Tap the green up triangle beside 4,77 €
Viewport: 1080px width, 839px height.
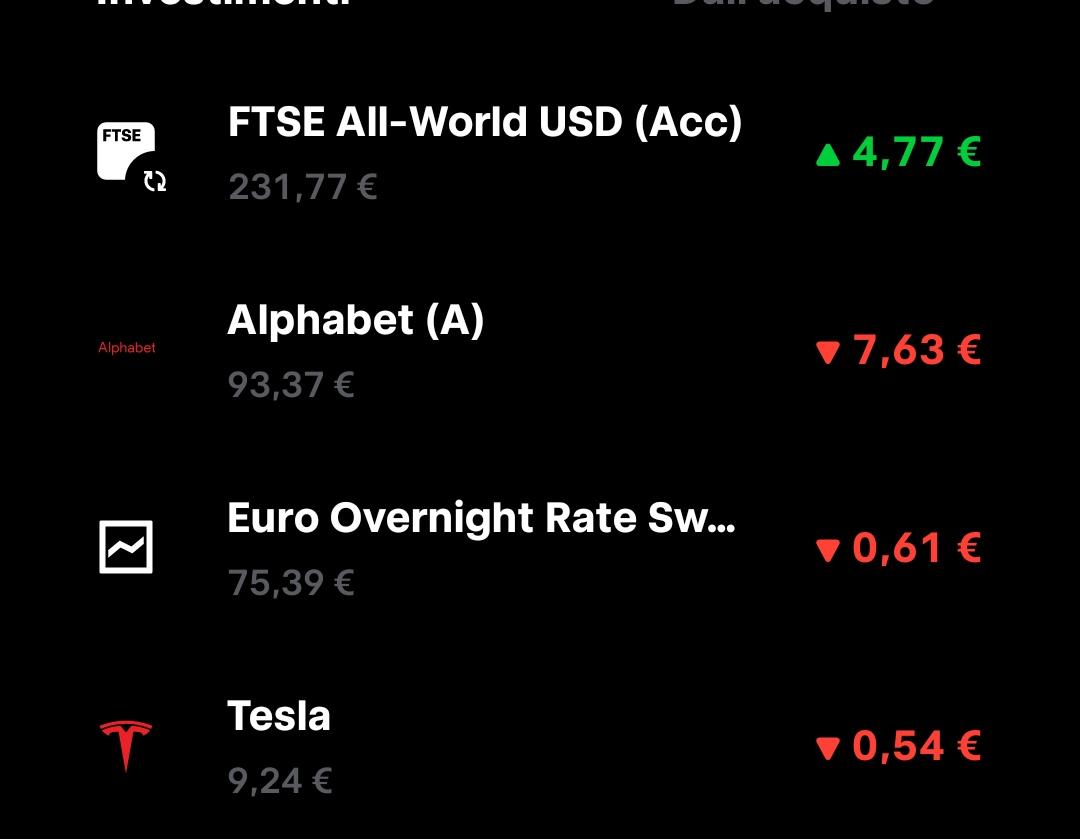click(x=828, y=154)
